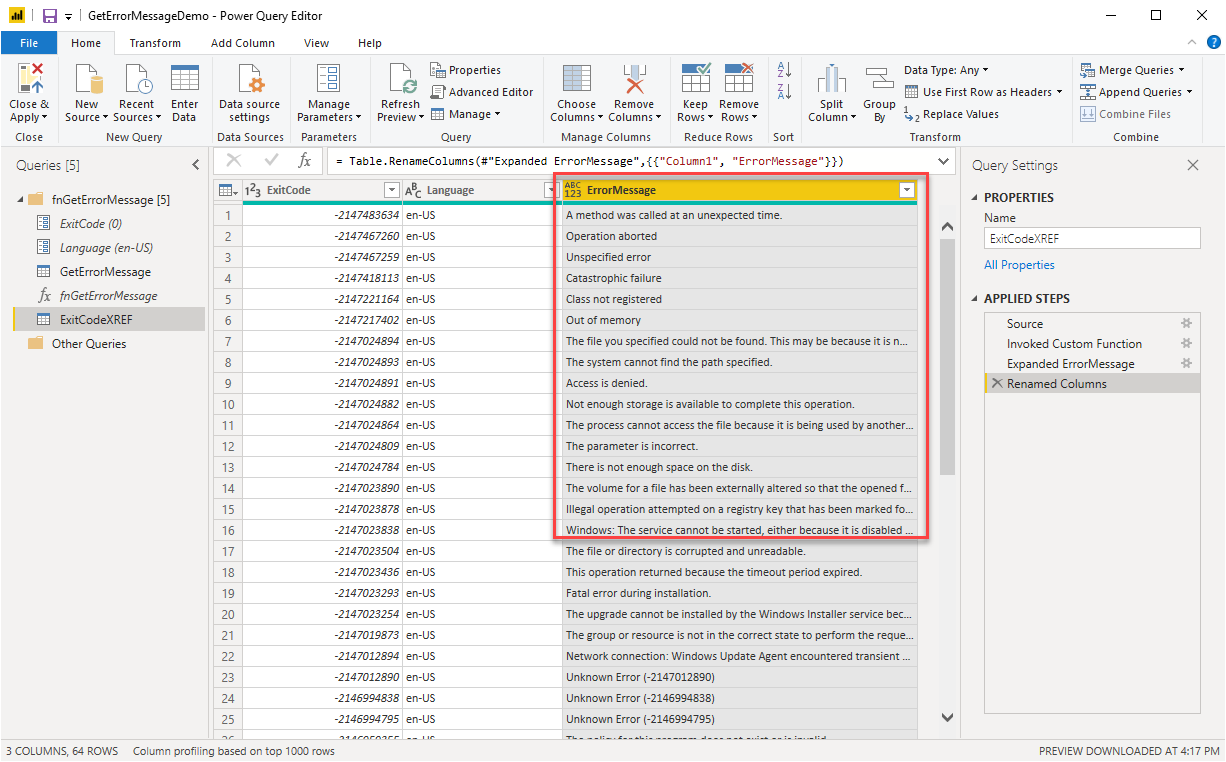Click the Keep Rows icon
This screenshot has height=762, width=1226.
(x=695, y=79)
